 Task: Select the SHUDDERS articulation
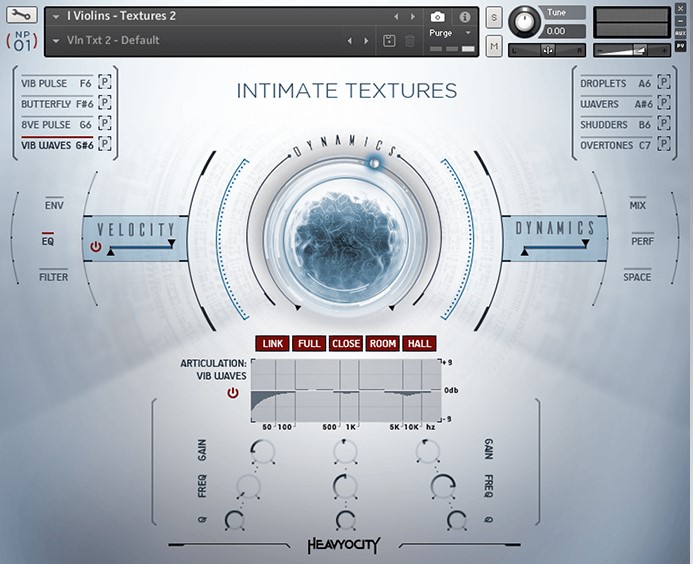[x=615, y=125]
